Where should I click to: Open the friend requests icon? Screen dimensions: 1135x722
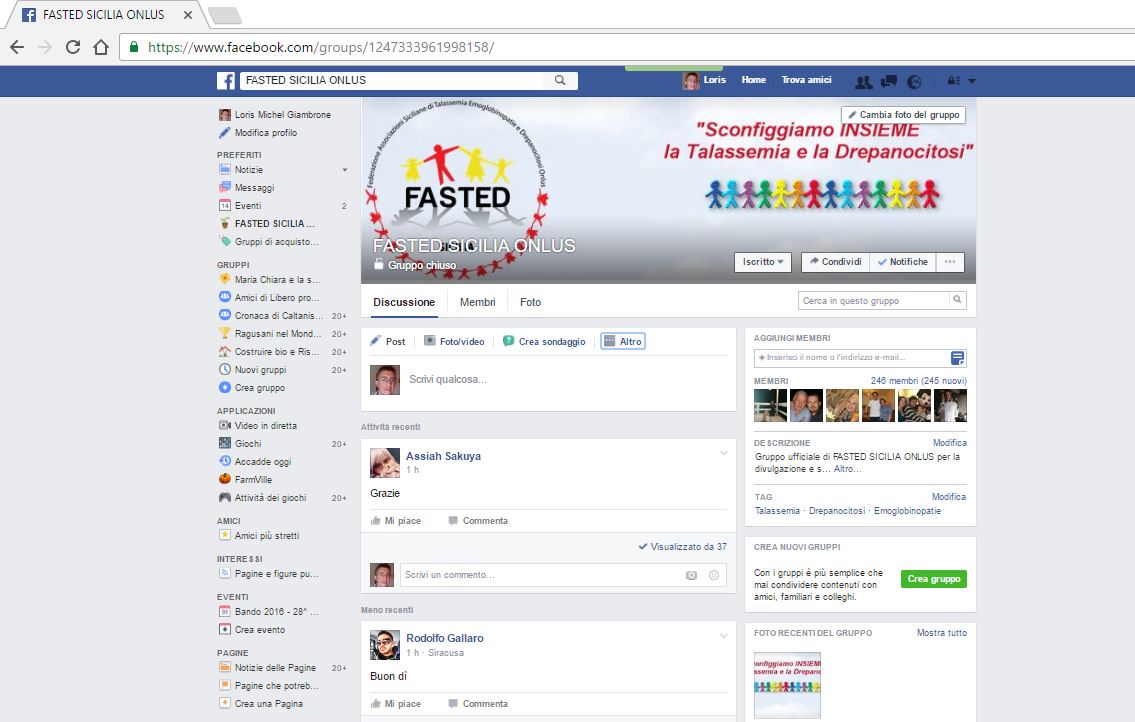click(863, 81)
